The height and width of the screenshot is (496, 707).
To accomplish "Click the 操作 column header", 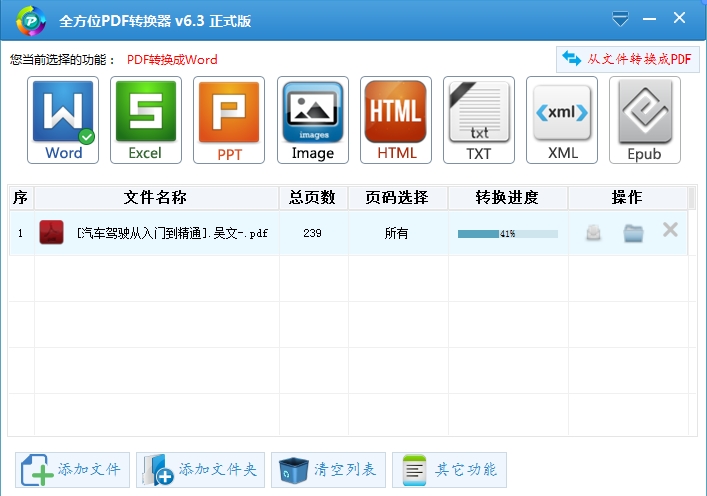I will pos(627,197).
